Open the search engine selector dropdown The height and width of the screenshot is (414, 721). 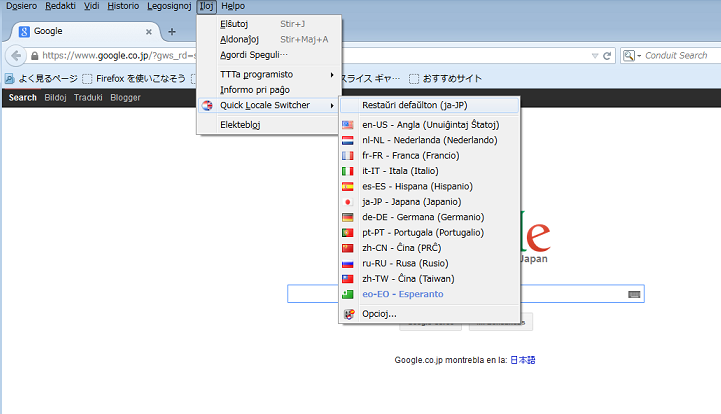coord(632,56)
